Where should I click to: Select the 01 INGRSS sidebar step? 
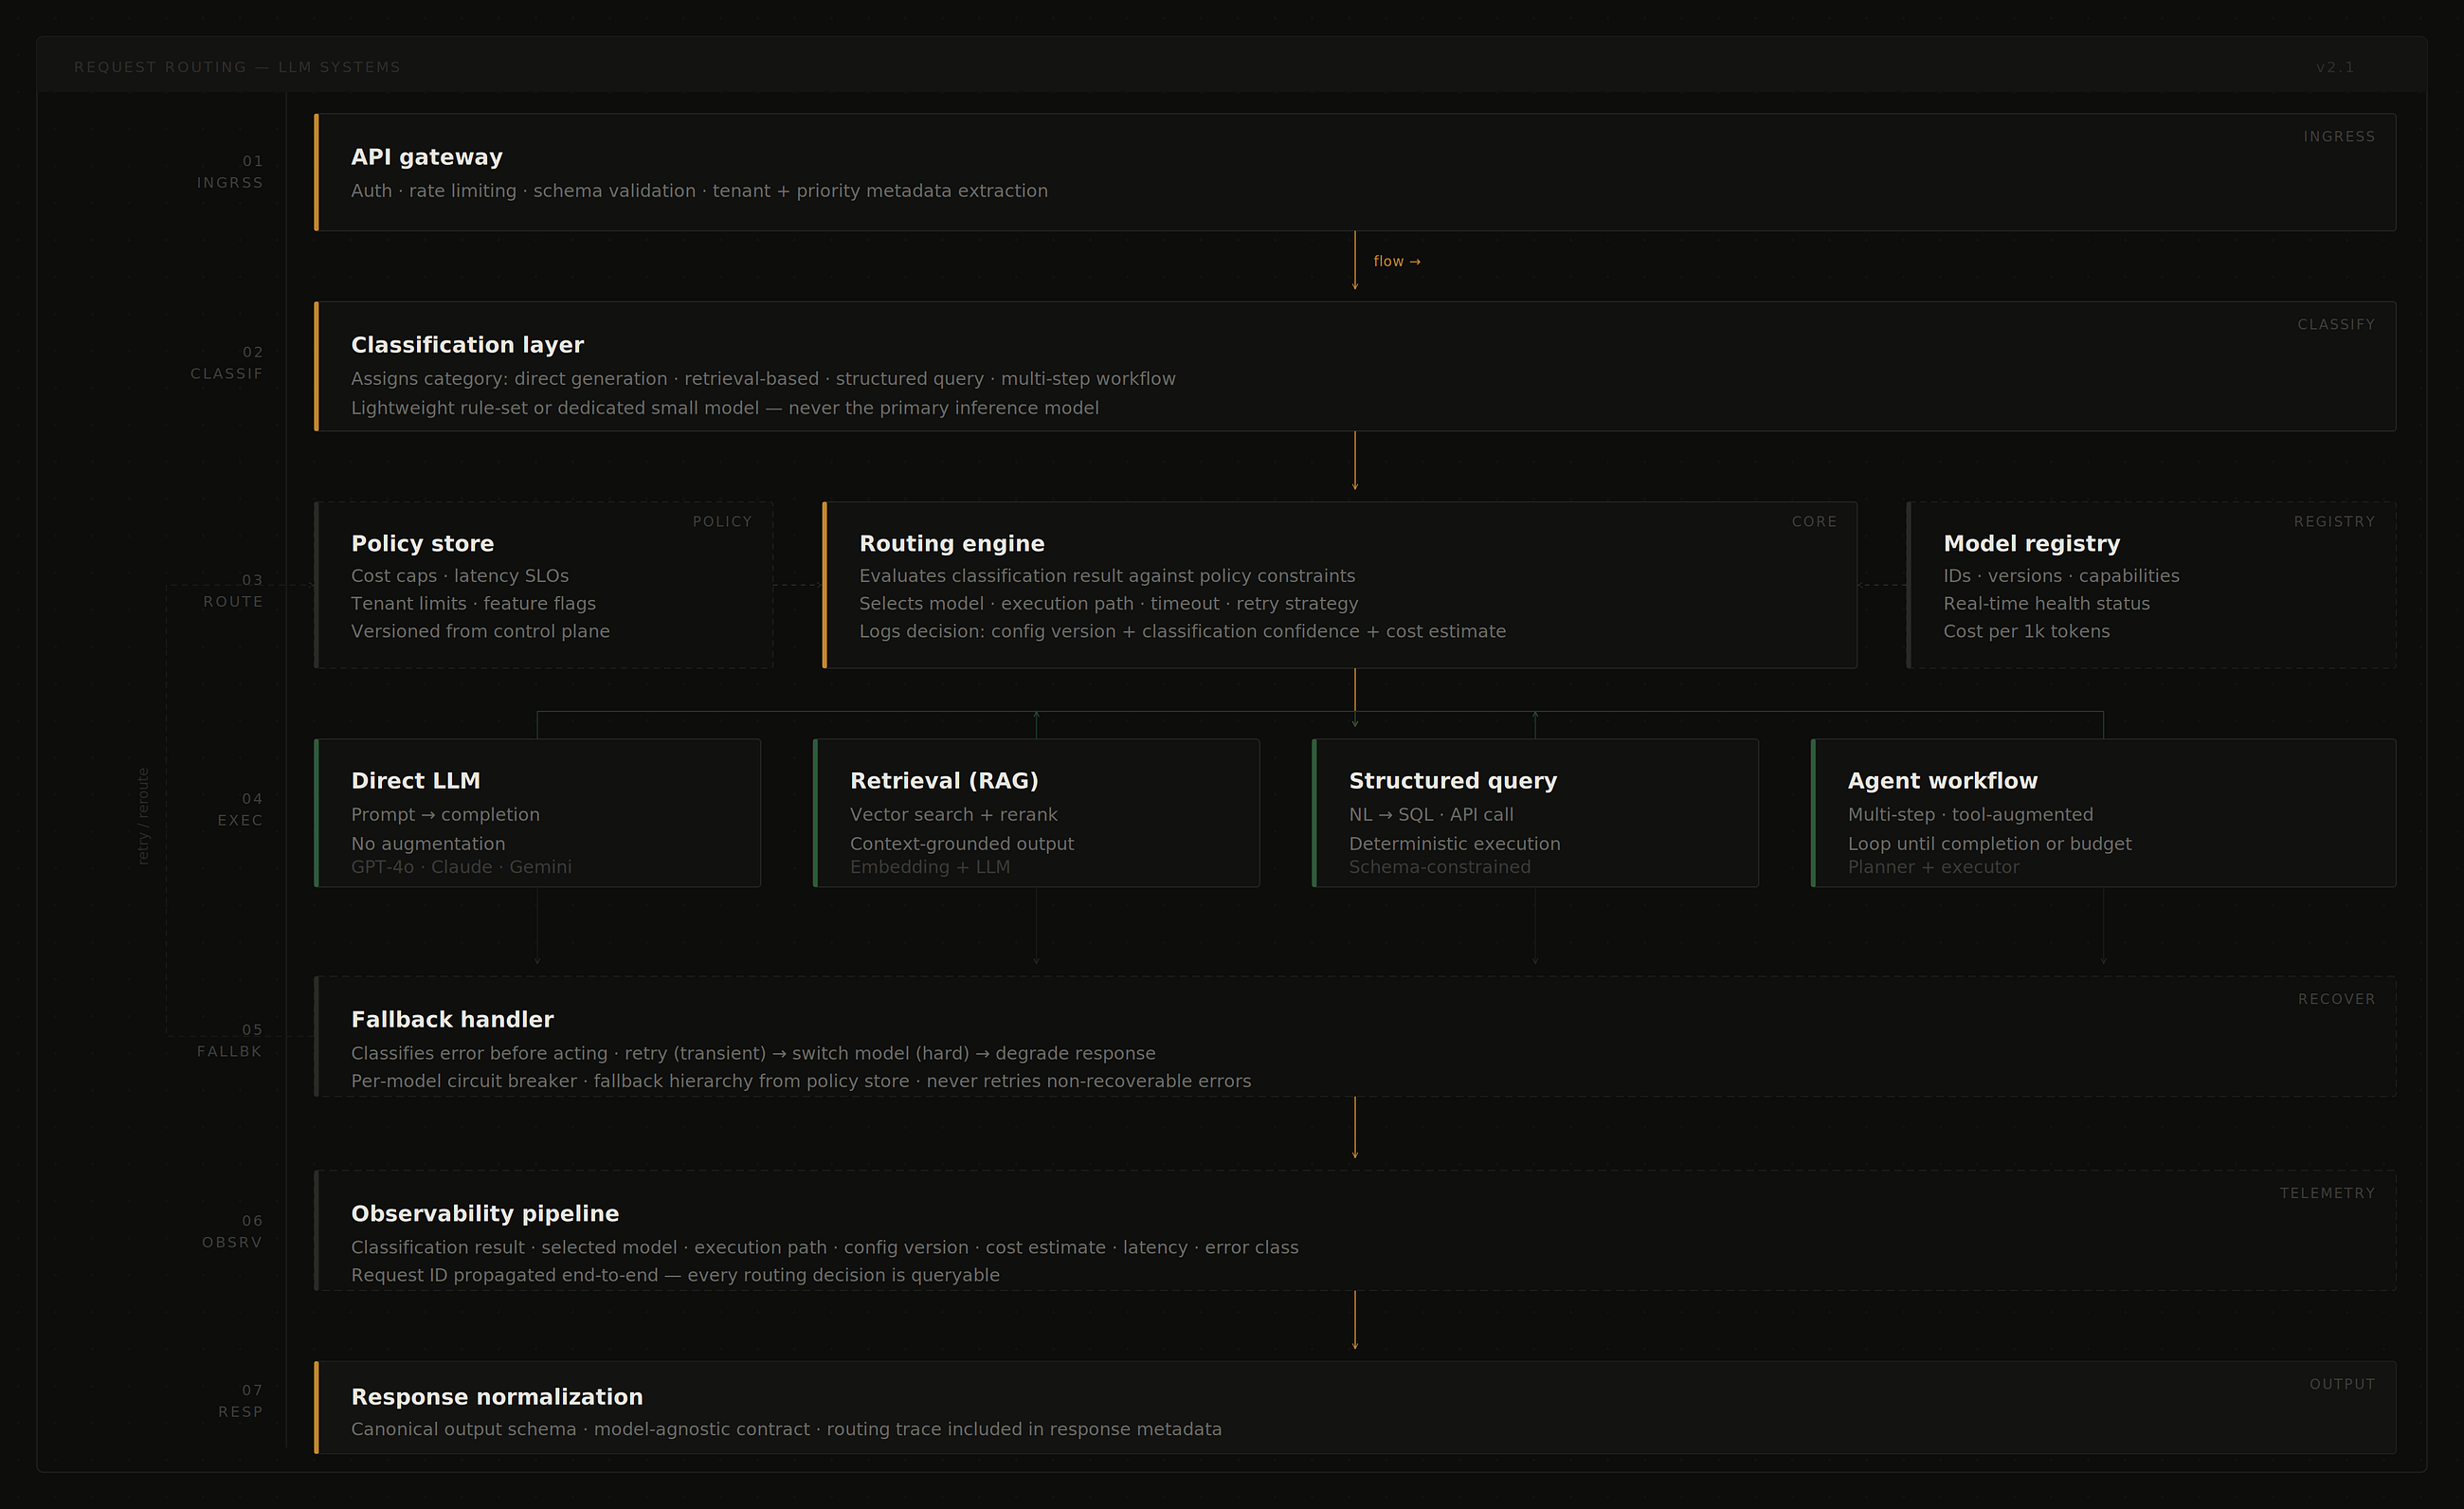(x=229, y=172)
